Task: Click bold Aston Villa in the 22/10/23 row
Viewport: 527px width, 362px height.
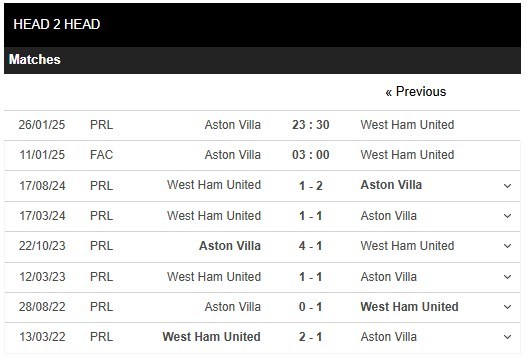Action: [x=230, y=246]
